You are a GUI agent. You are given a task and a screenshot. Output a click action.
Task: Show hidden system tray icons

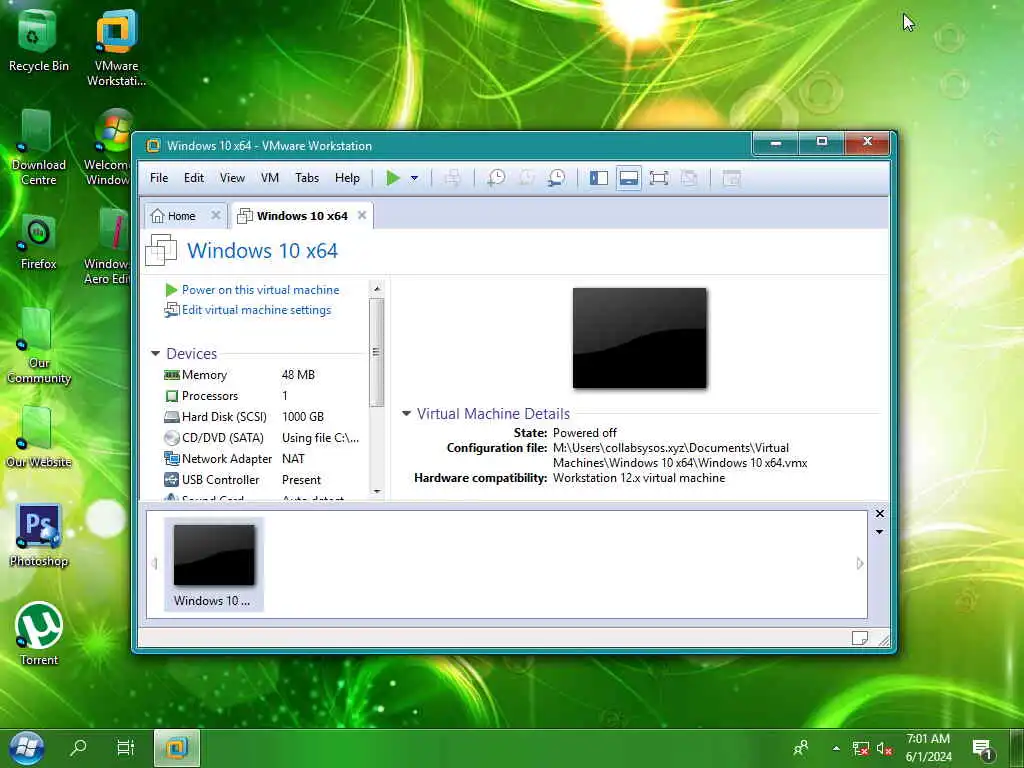click(836, 748)
